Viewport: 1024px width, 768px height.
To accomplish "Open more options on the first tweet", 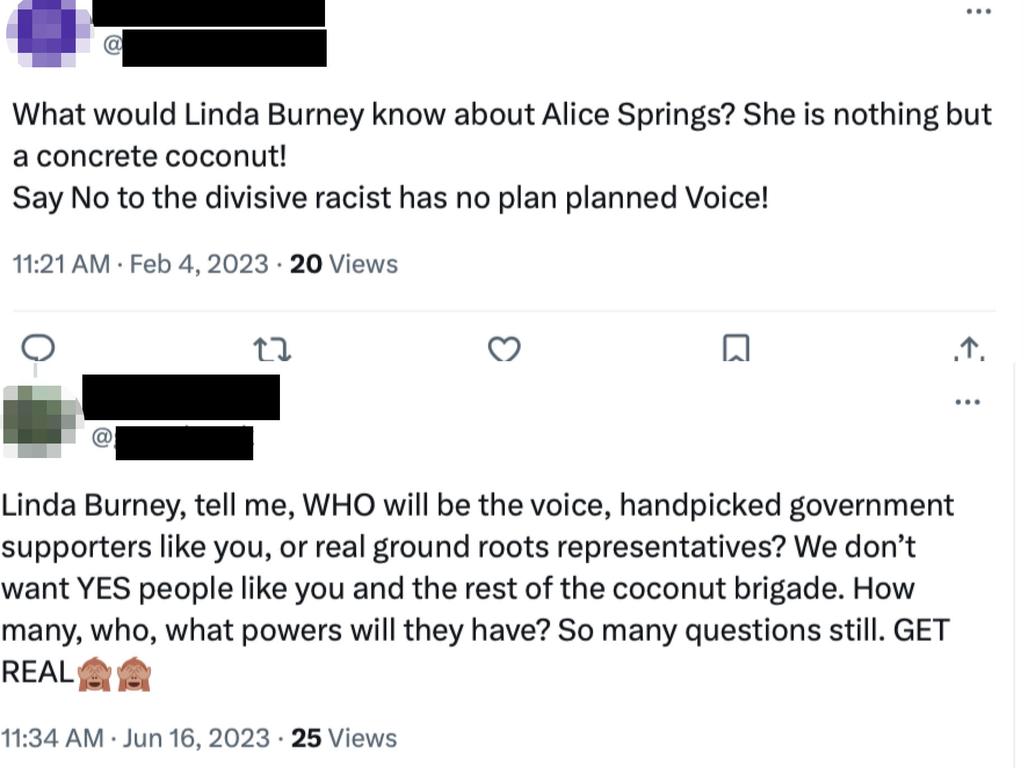I will tap(978, 11).
